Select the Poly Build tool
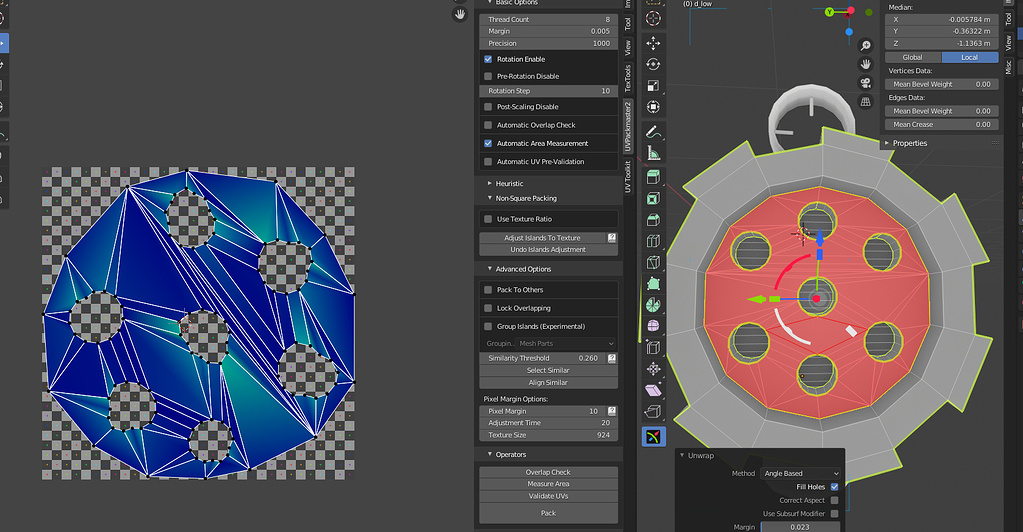Screen dimensions: 1023x532 653,283
